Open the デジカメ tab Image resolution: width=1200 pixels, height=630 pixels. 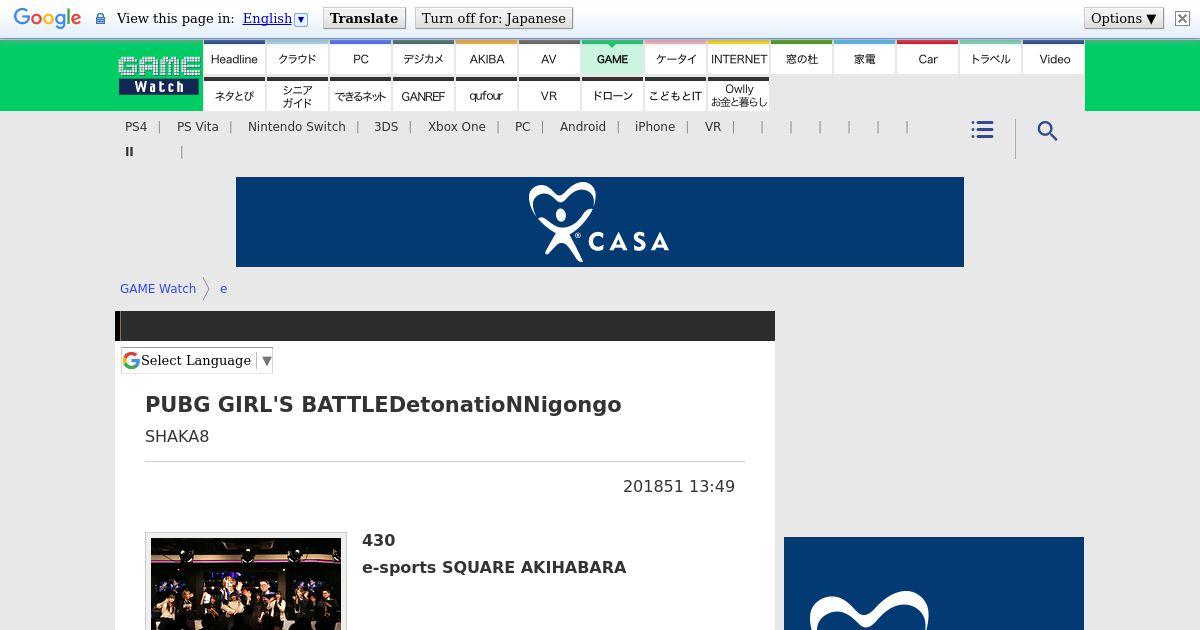(423, 59)
